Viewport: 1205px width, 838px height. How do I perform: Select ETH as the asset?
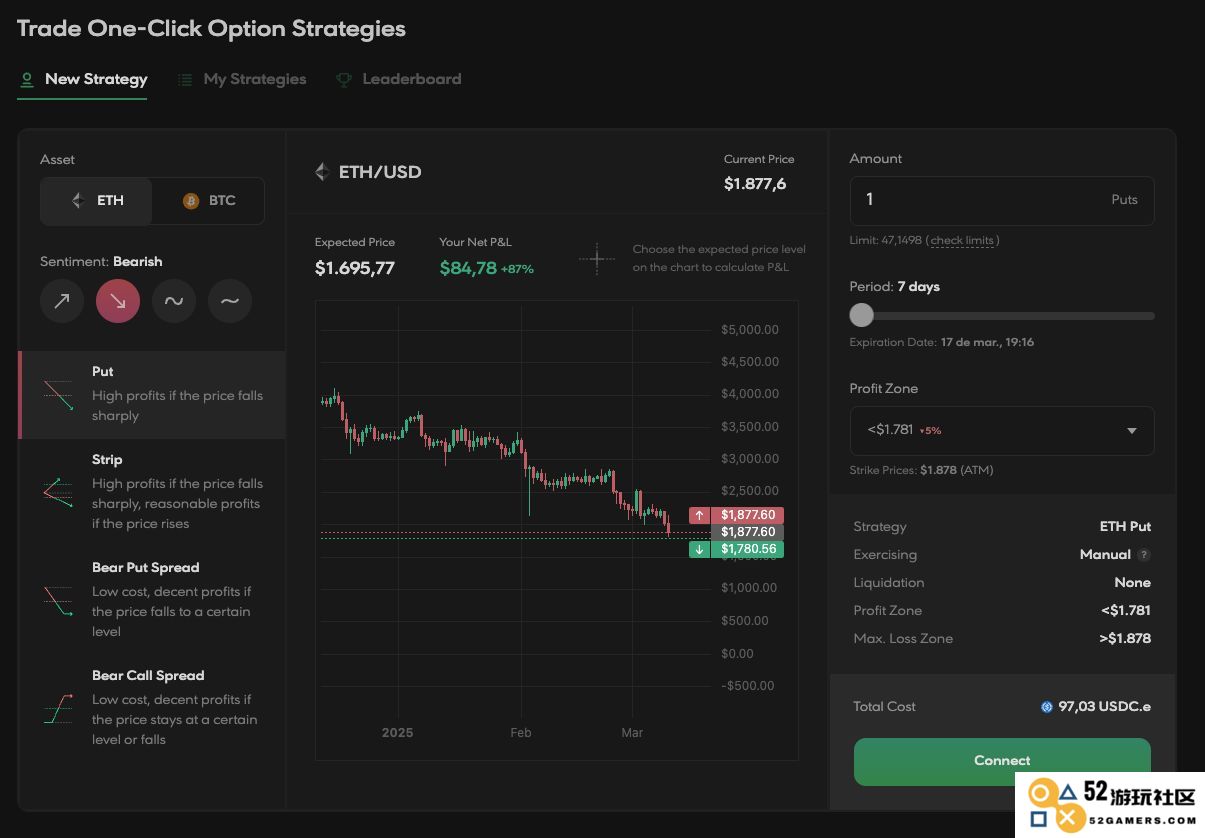(97, 200)
